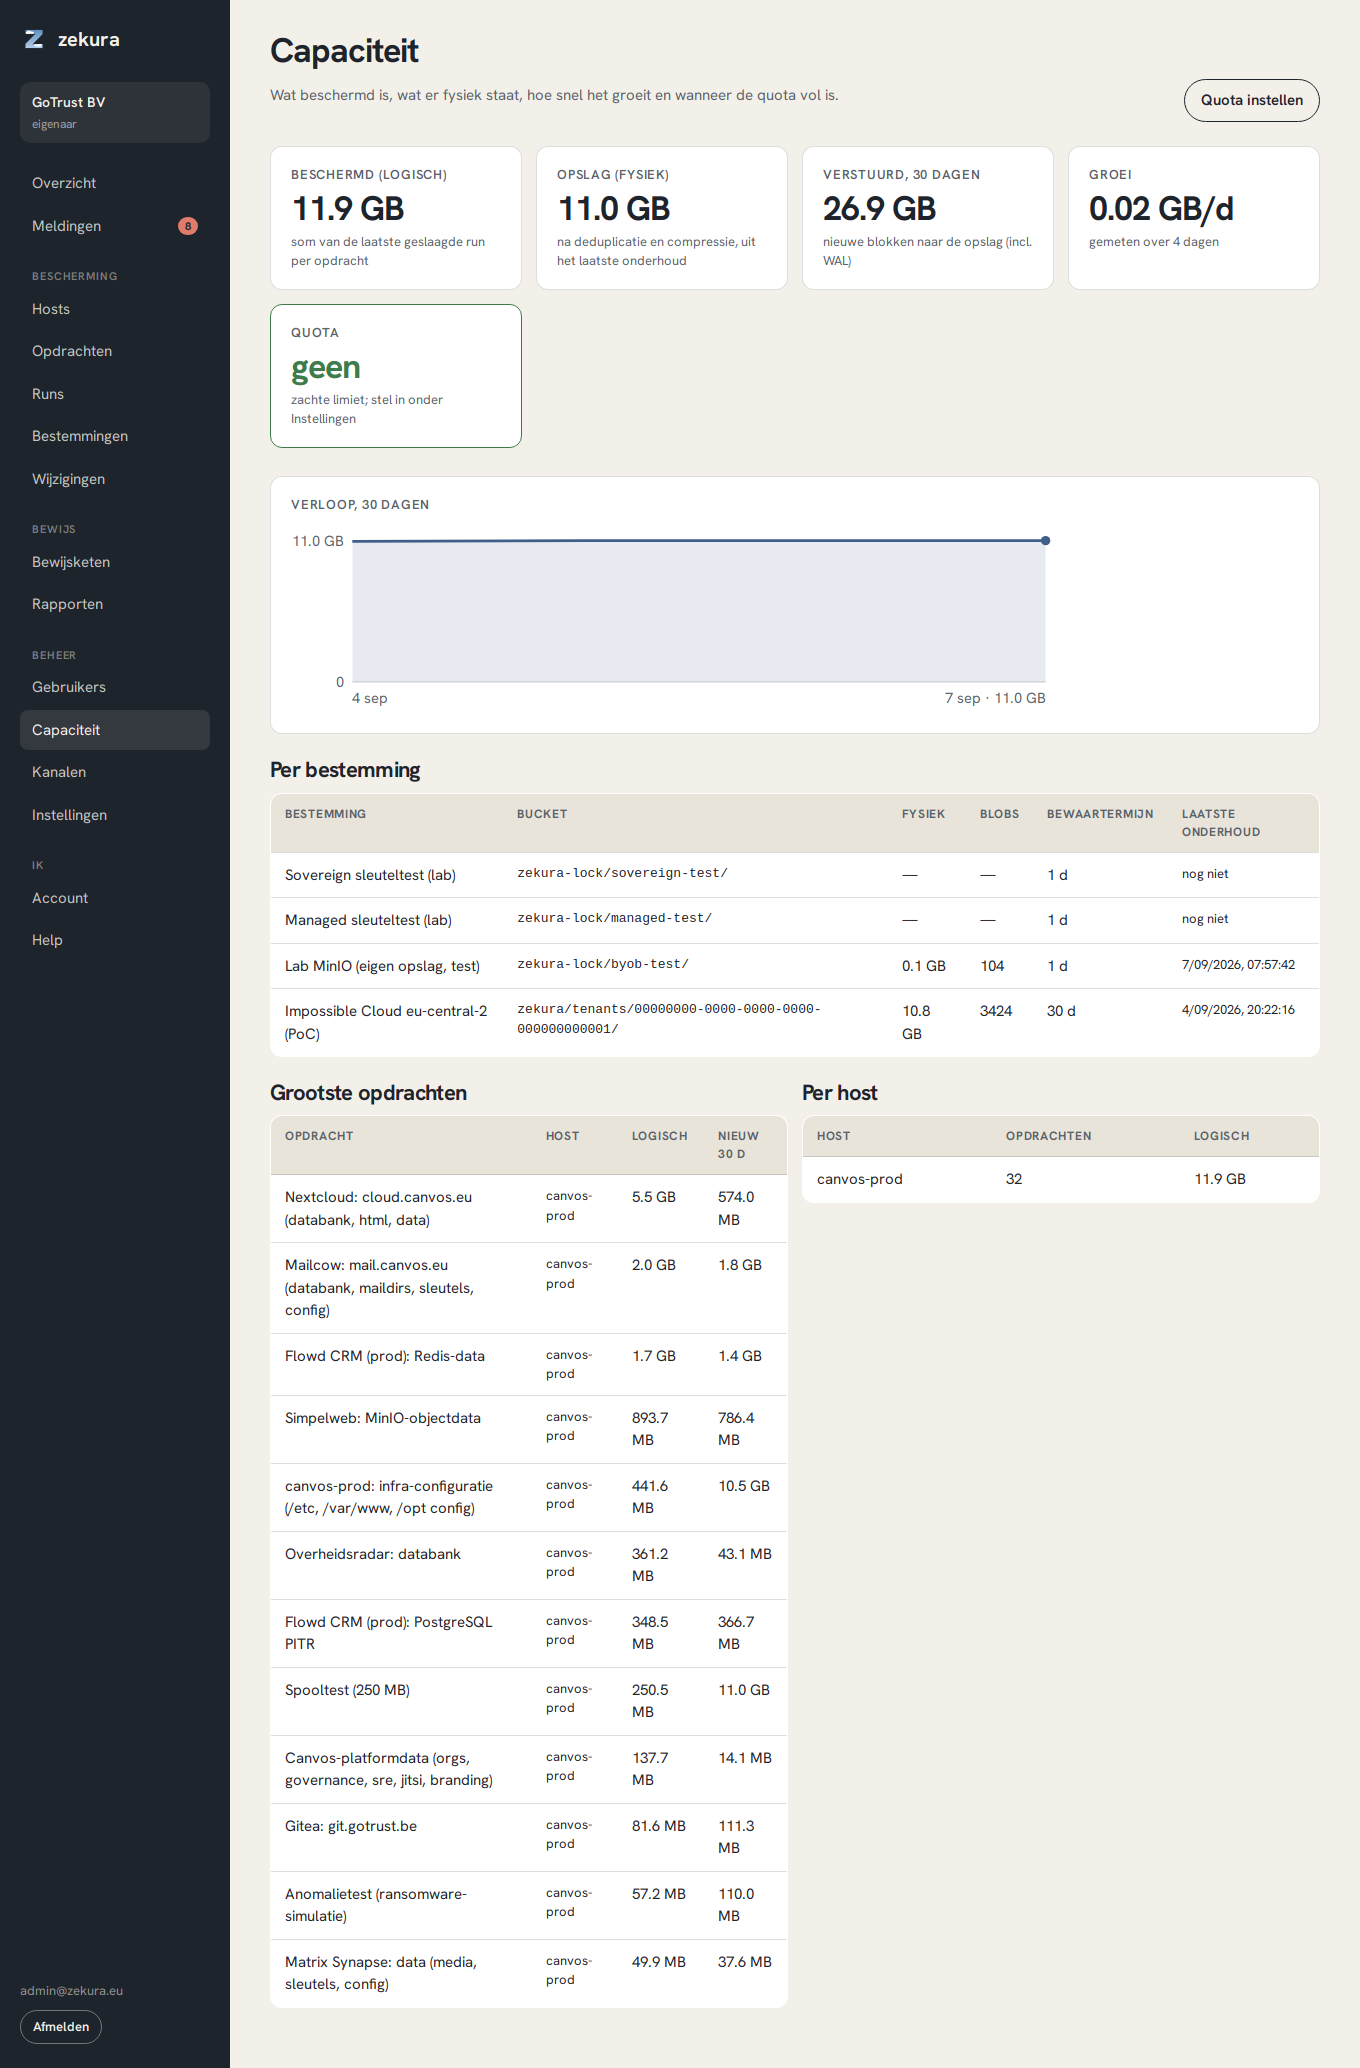Go to Rapporten
Image resolution: width=1360 pixels, height=2068 pixels.
pos(115,604)
